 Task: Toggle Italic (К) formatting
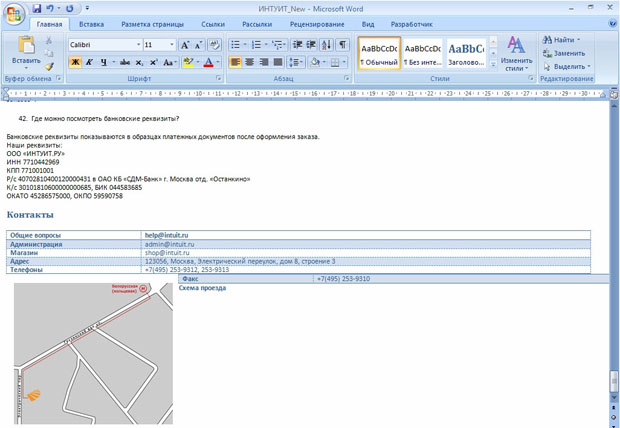click(x=89, y=62)
